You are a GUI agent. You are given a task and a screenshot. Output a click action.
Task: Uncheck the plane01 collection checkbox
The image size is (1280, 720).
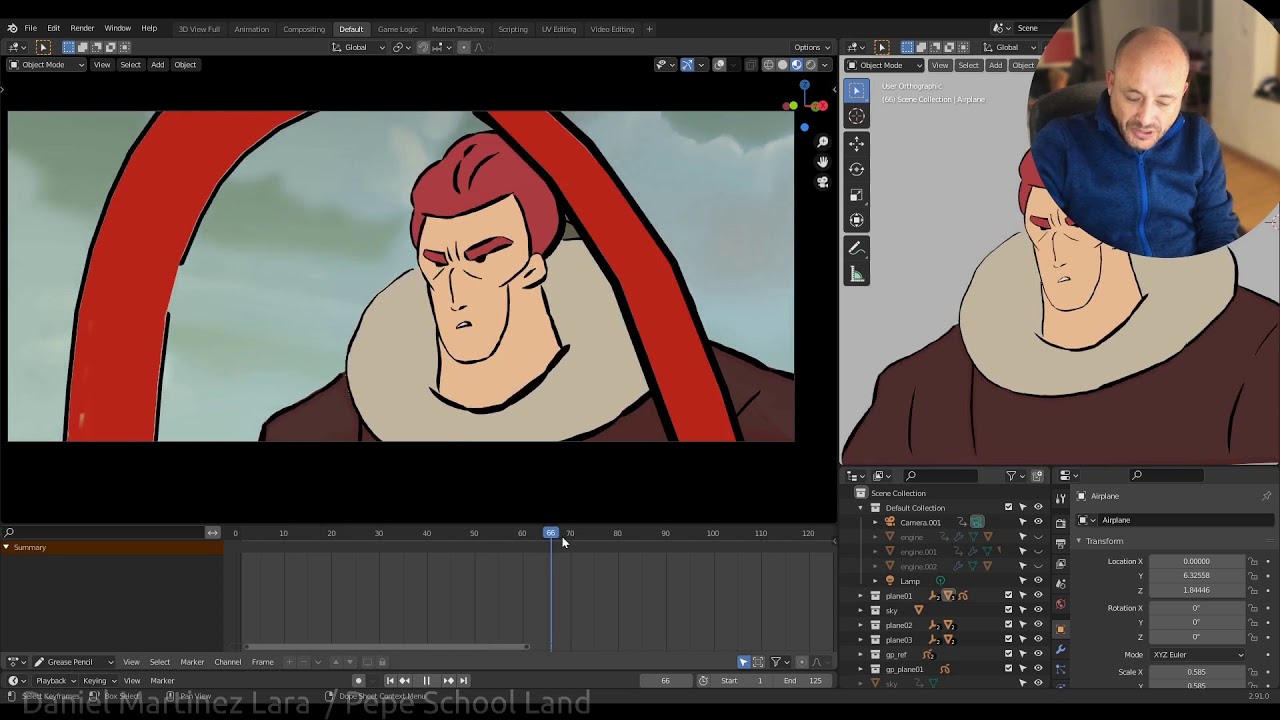pyautogui.click(x=1008, y=596)
